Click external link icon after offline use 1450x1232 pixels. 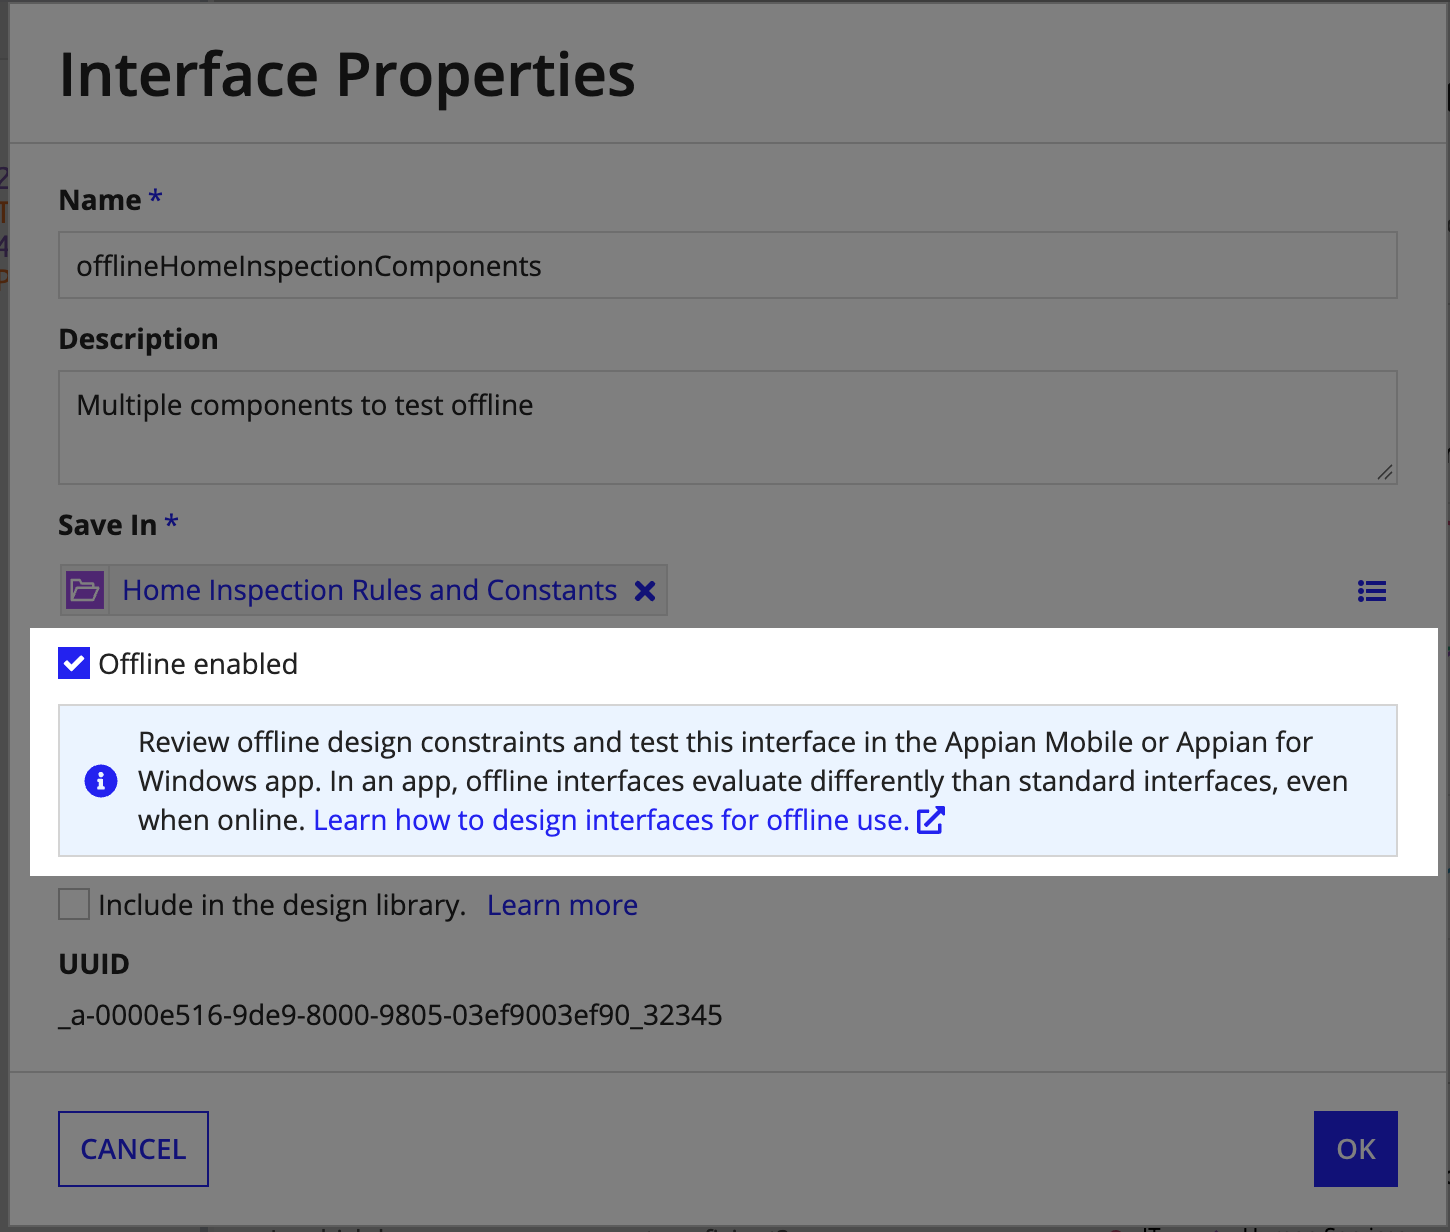[x=931, y=821]
